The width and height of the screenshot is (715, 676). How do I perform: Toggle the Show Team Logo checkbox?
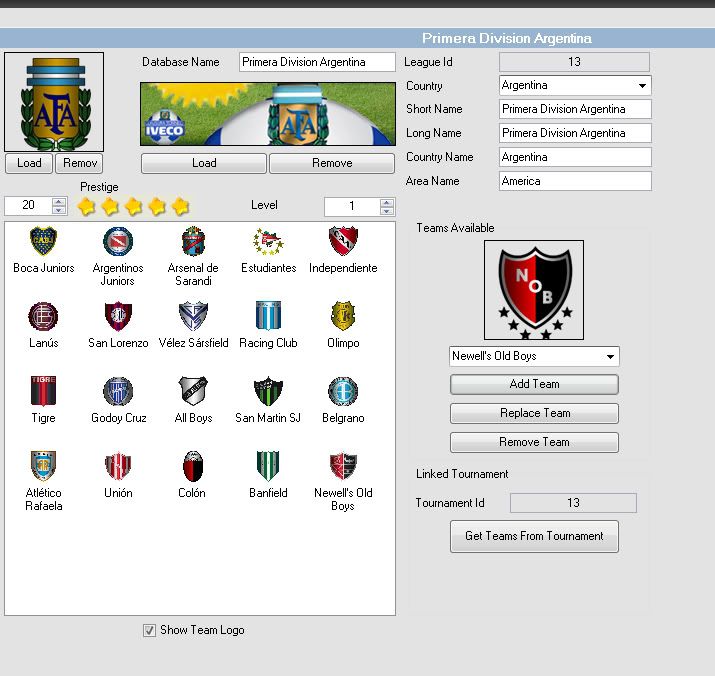[x=149, y=630]
